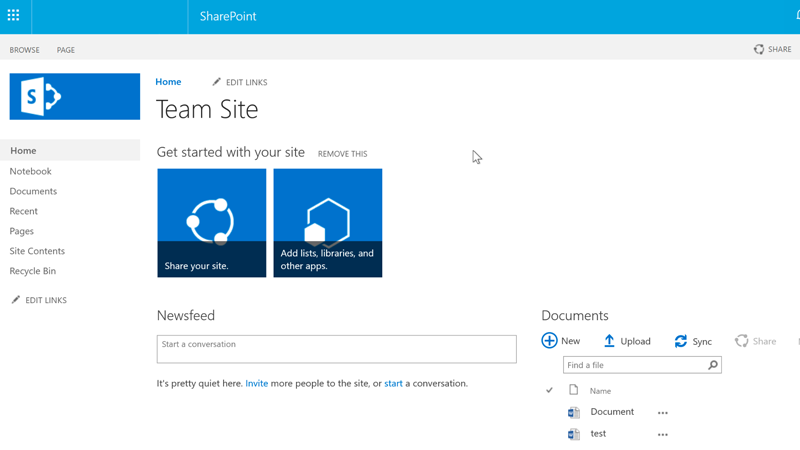Click Add lists, libraries, and other apps tile
The width and height of the screenshot is (800, 450).
point(328,223)
